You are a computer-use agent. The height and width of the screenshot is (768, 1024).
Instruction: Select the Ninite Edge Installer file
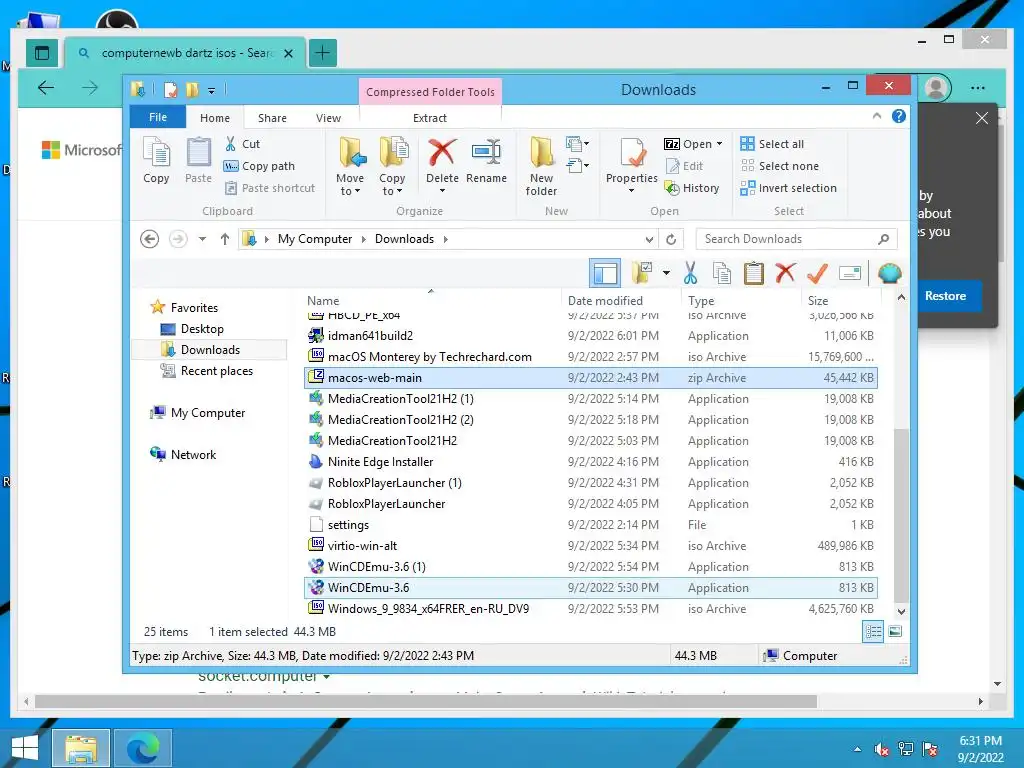(x=590, y=462)
